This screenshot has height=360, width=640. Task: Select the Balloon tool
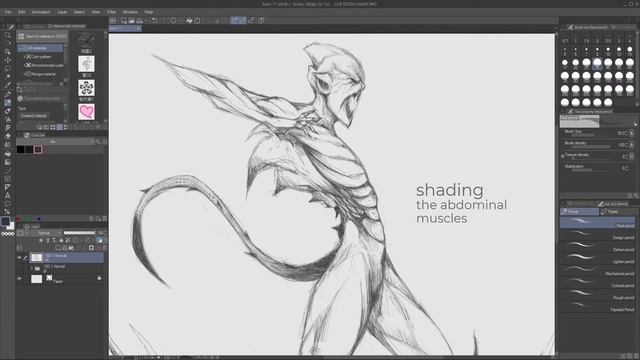tap(7, 204)
